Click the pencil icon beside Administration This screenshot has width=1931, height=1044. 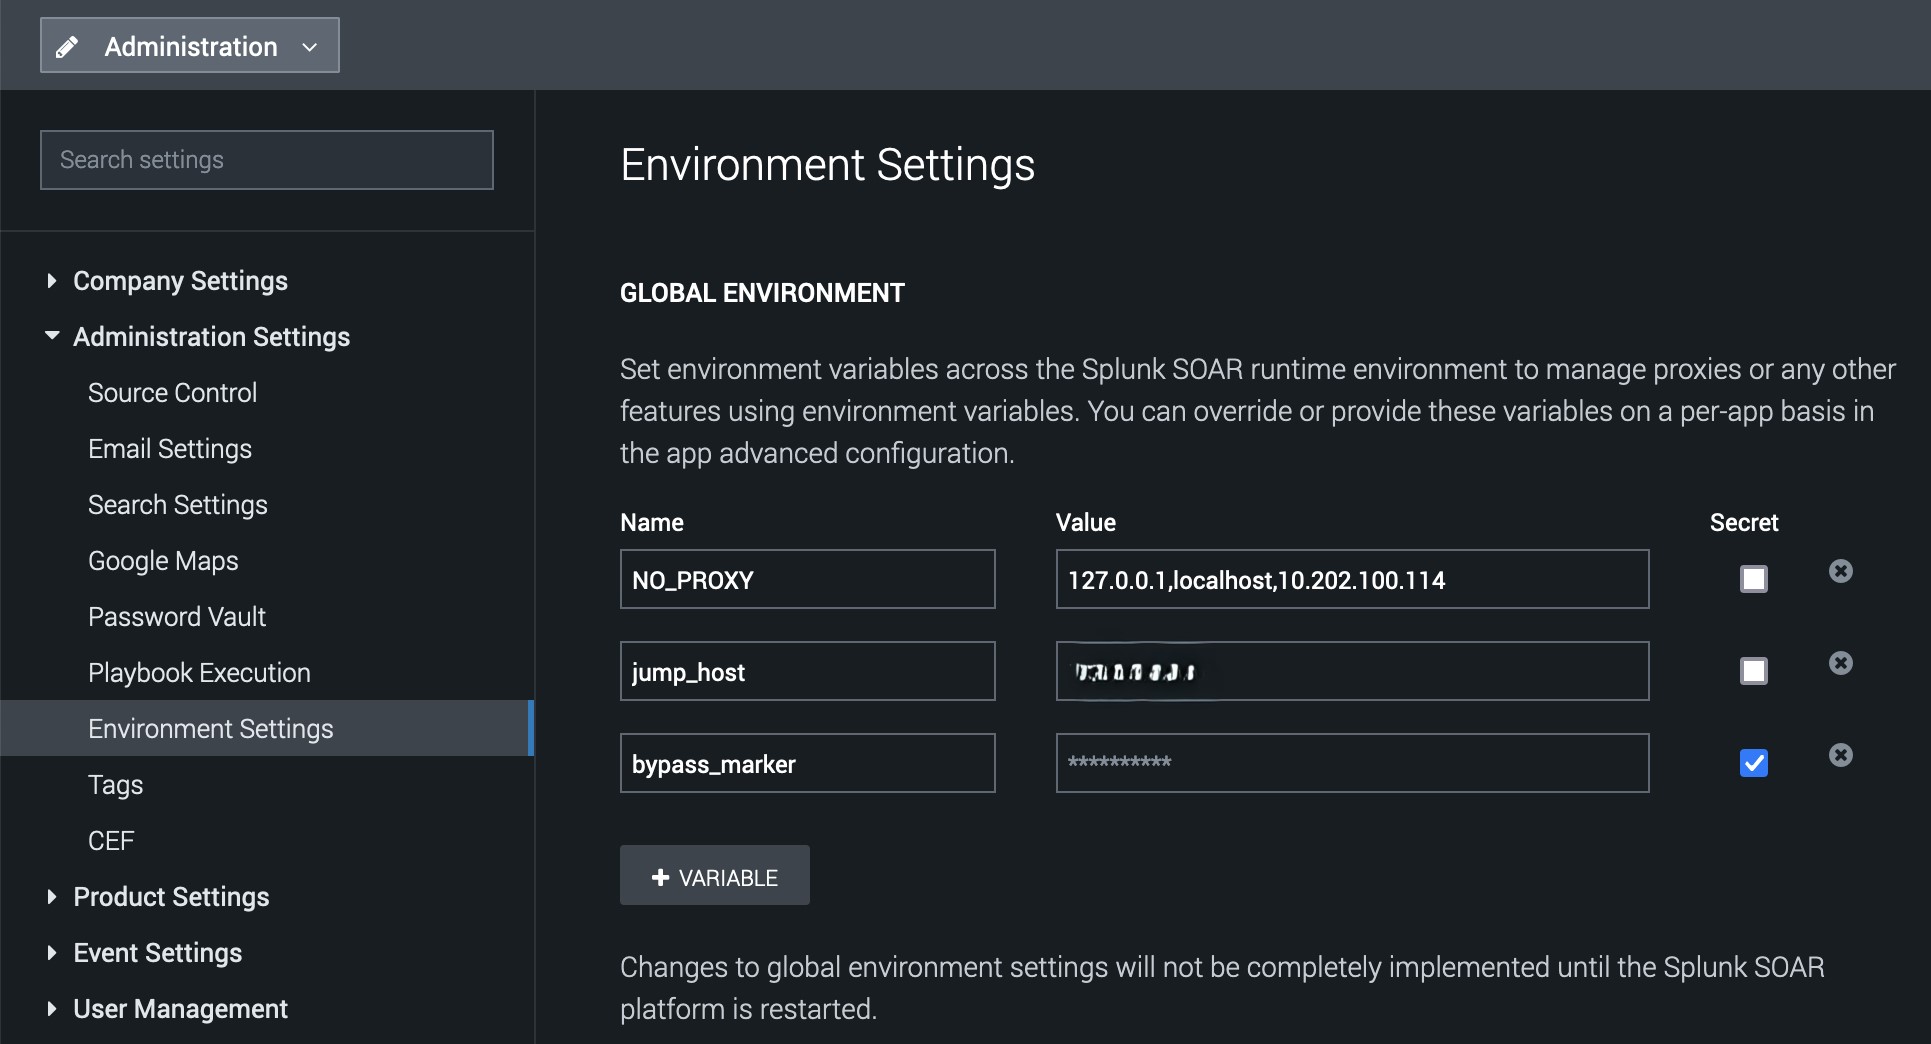pos(67,47)
